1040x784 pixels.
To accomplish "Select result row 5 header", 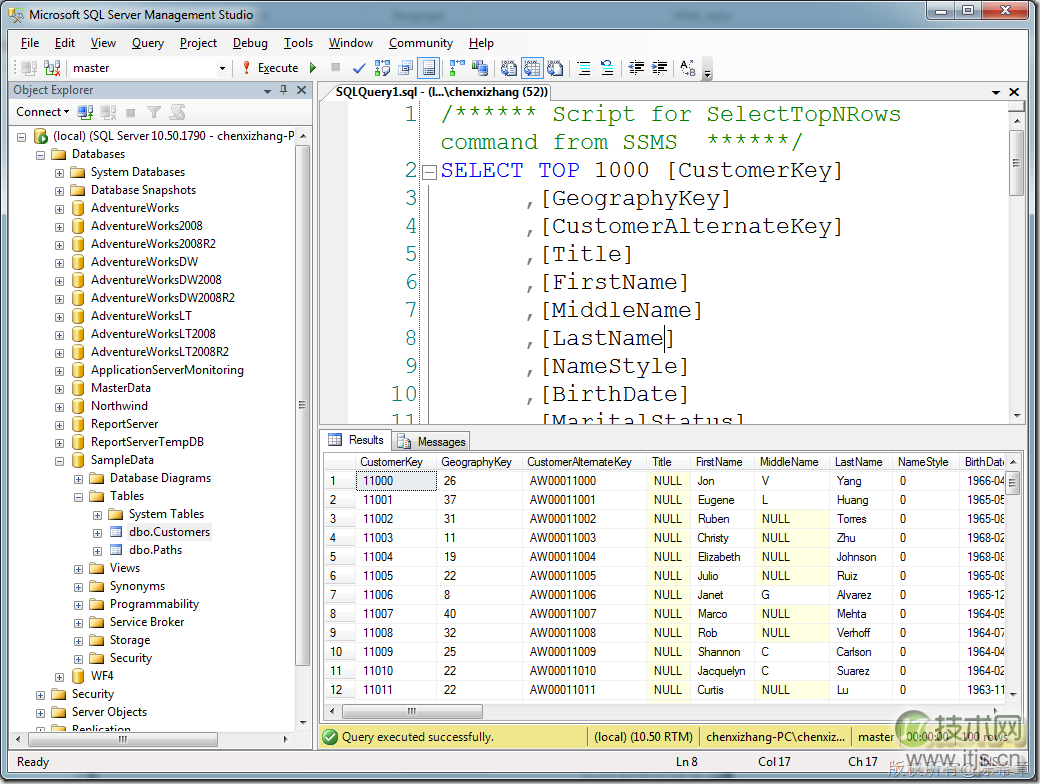I will [340, 557].
